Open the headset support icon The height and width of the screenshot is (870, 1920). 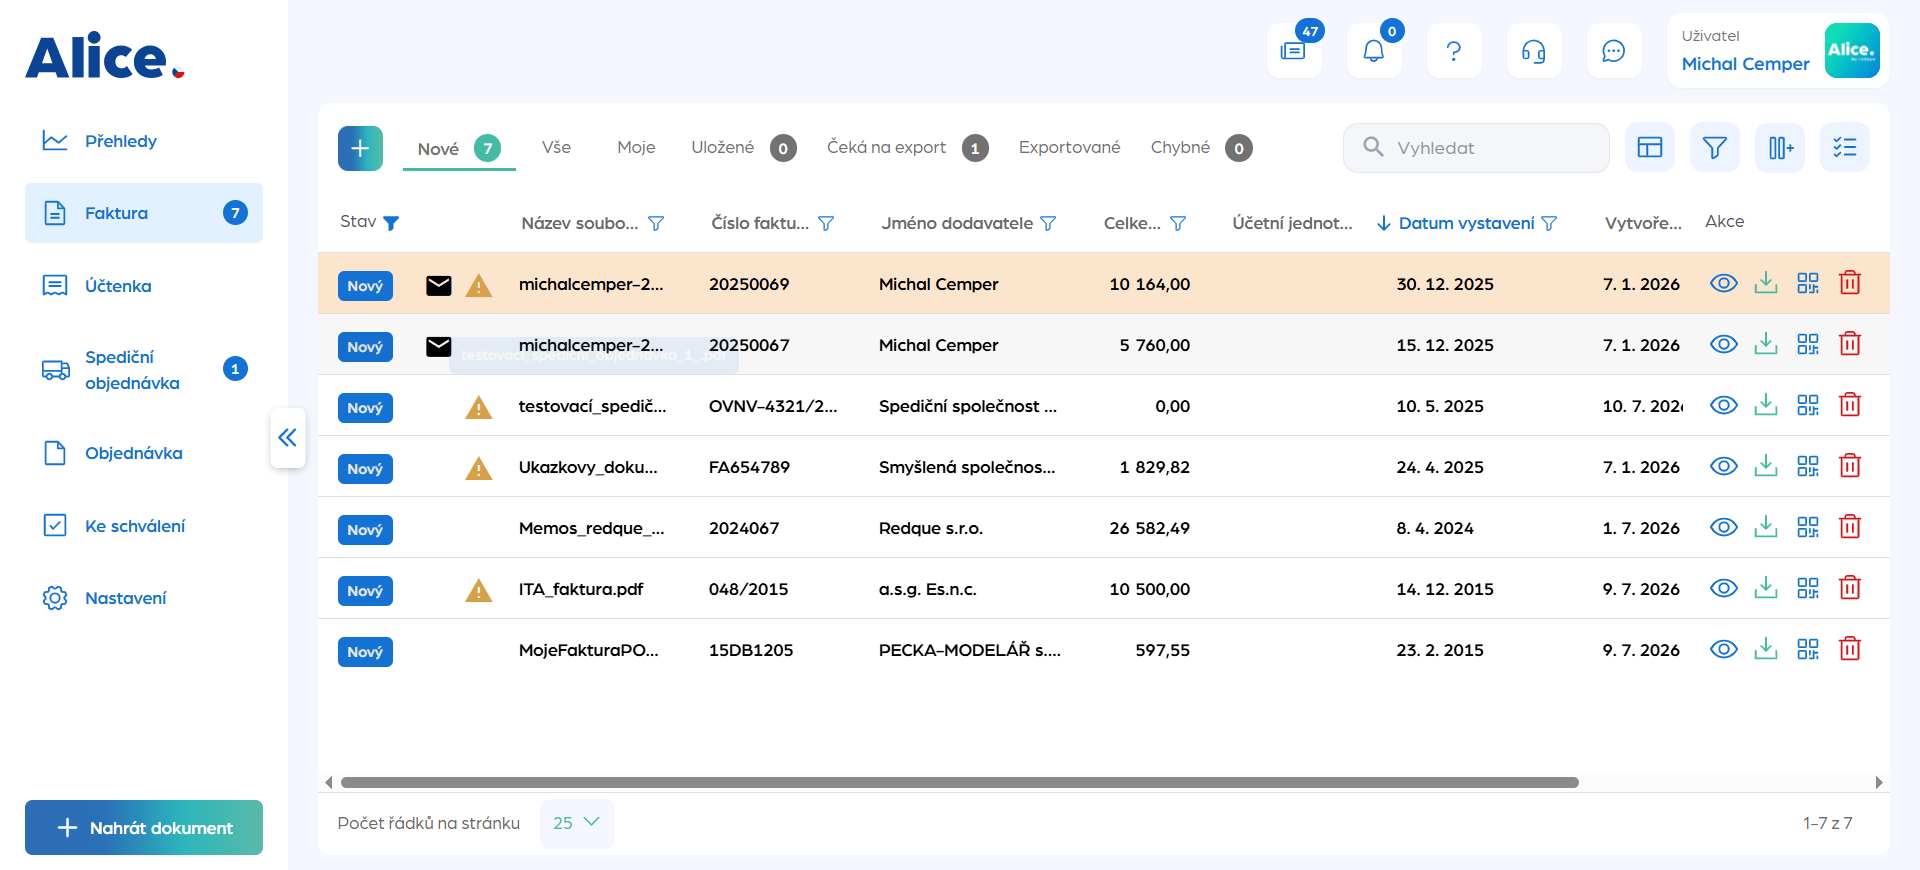[1534, 50]
